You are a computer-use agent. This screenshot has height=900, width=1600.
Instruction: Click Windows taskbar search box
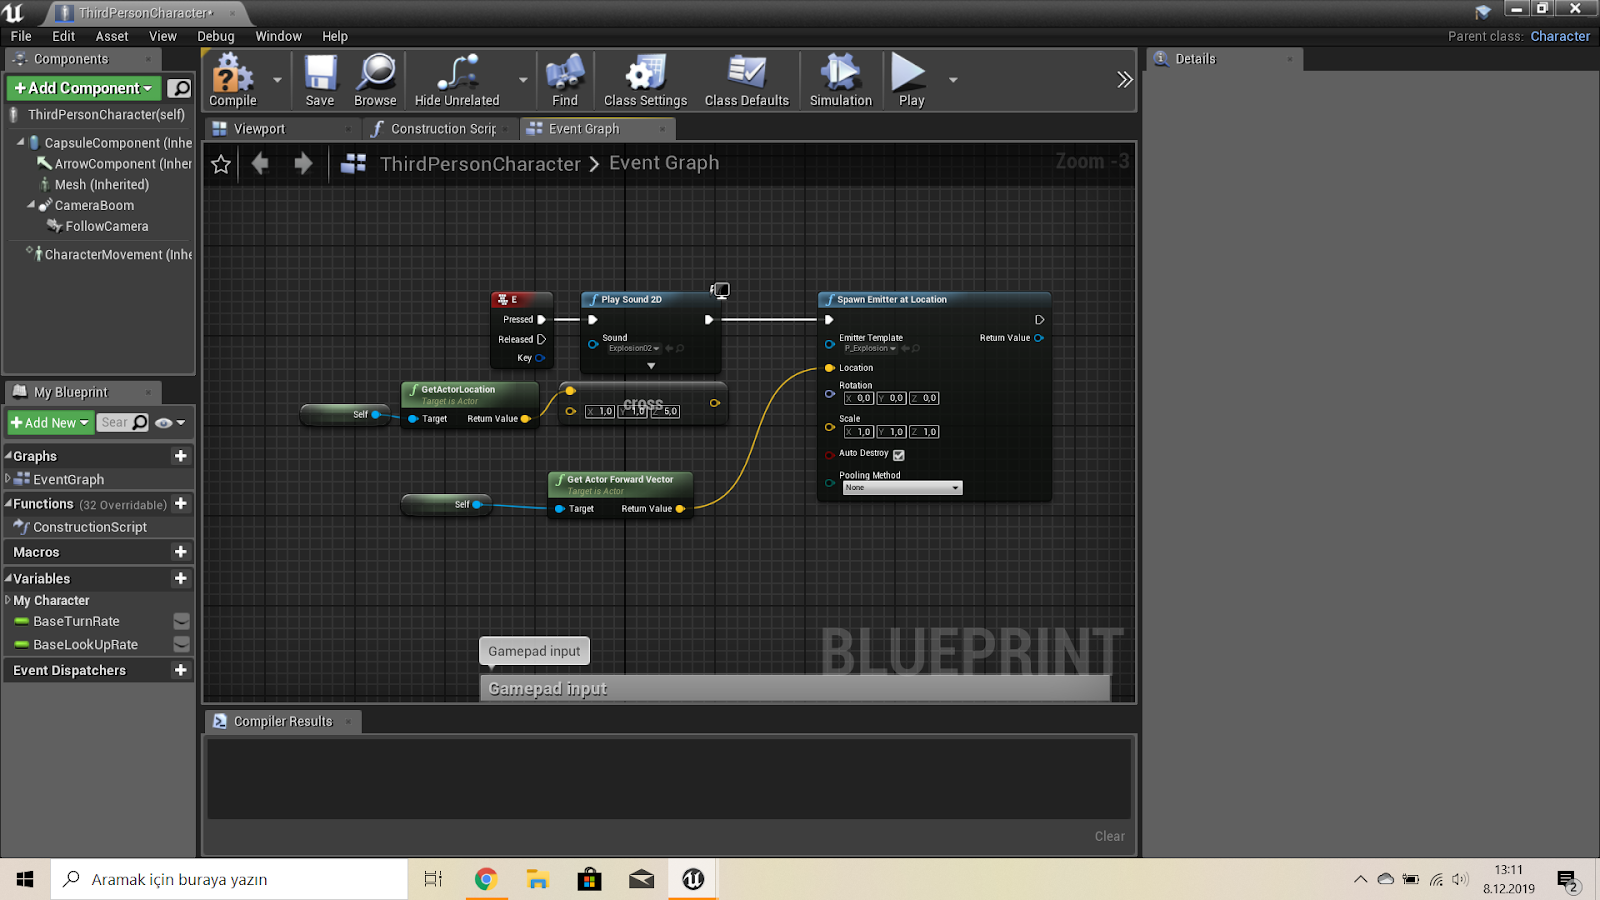pos(230,879)
